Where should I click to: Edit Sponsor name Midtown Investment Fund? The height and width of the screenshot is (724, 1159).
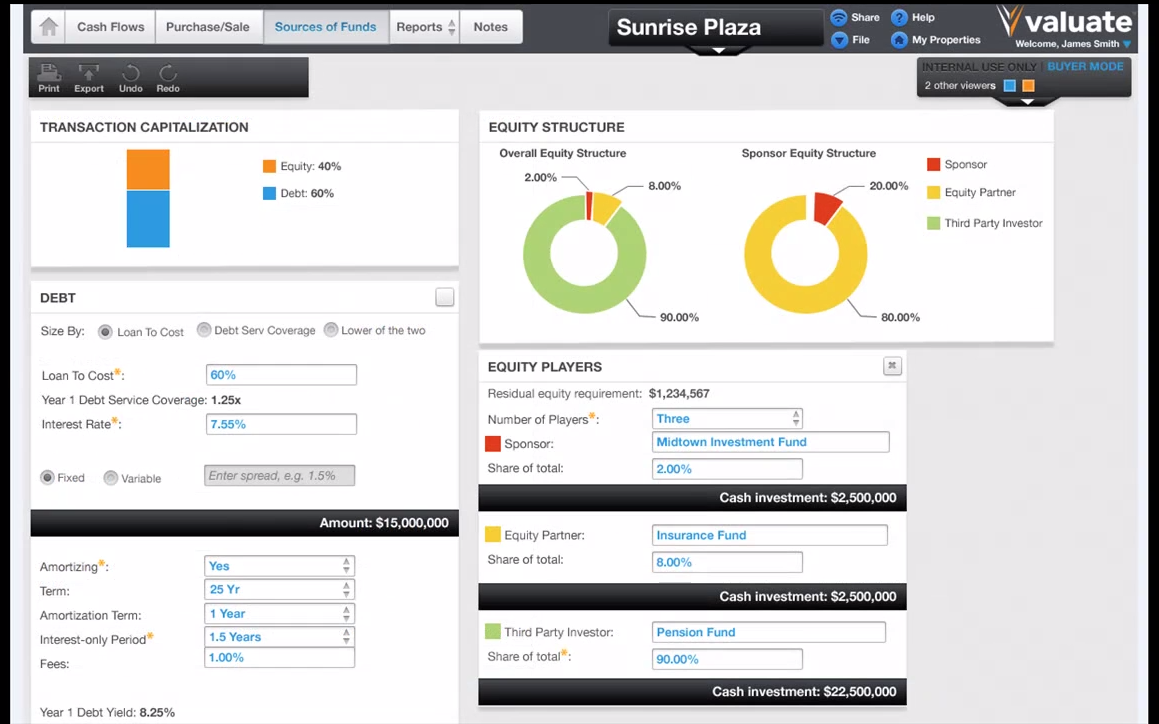(770, 442)
